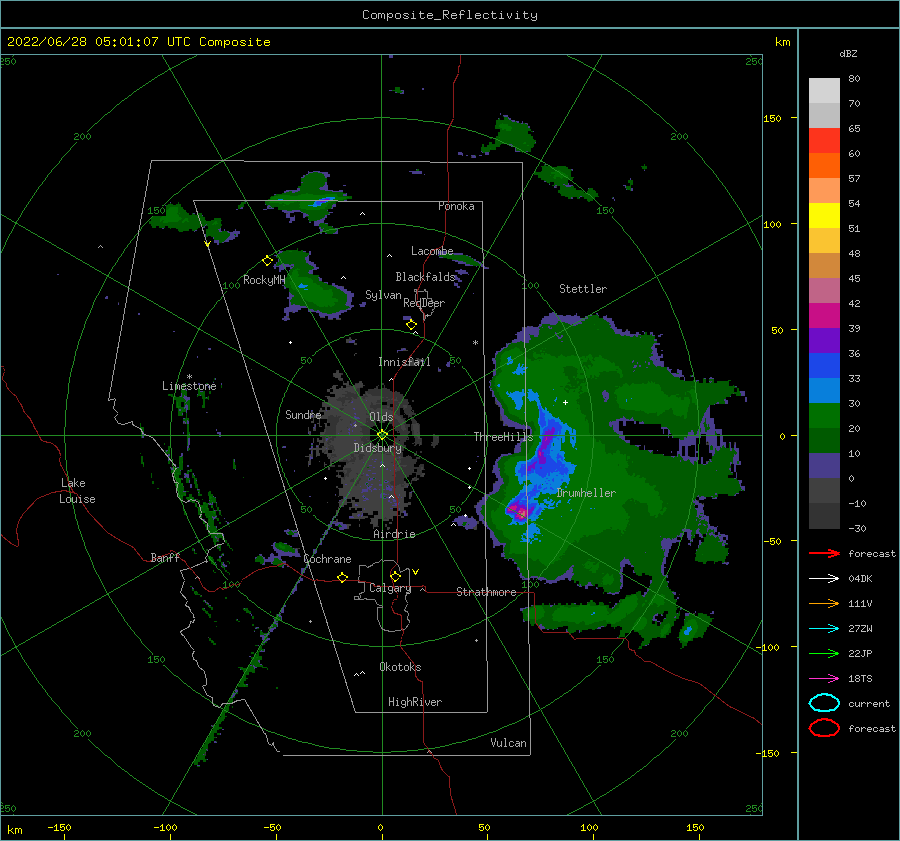Select the bright green 30-20 dBZ swatch
The image size is (900, 841).
(824, 416)
